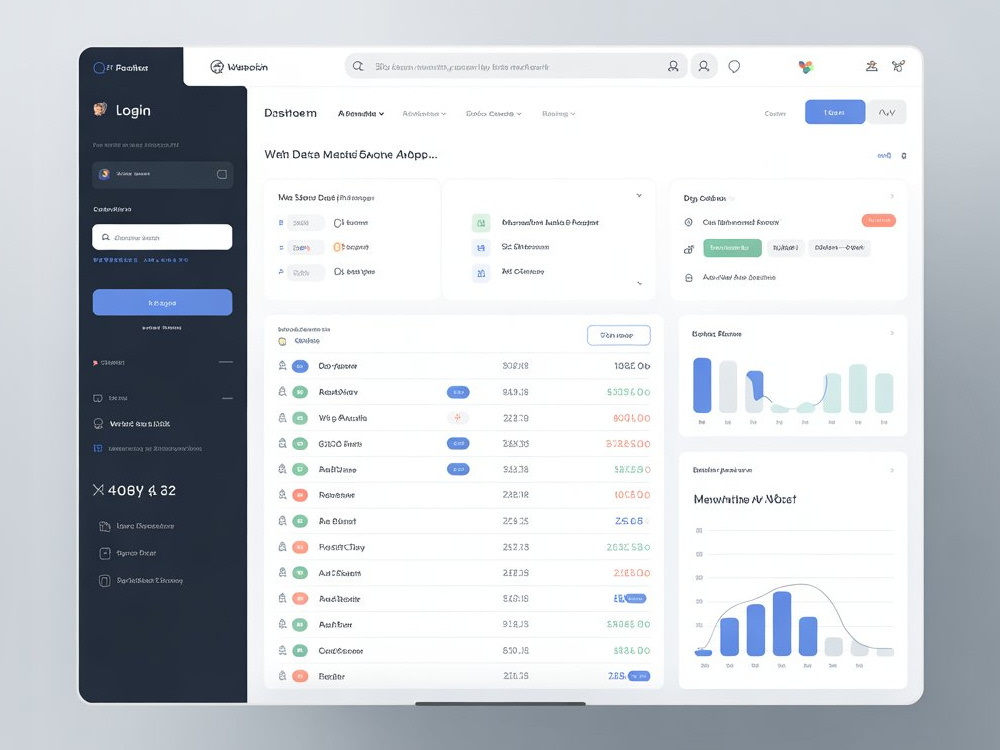Open the bold dark dropdown next to "Dashoem"
This screenshot has width=1000, height=750.
361,114
